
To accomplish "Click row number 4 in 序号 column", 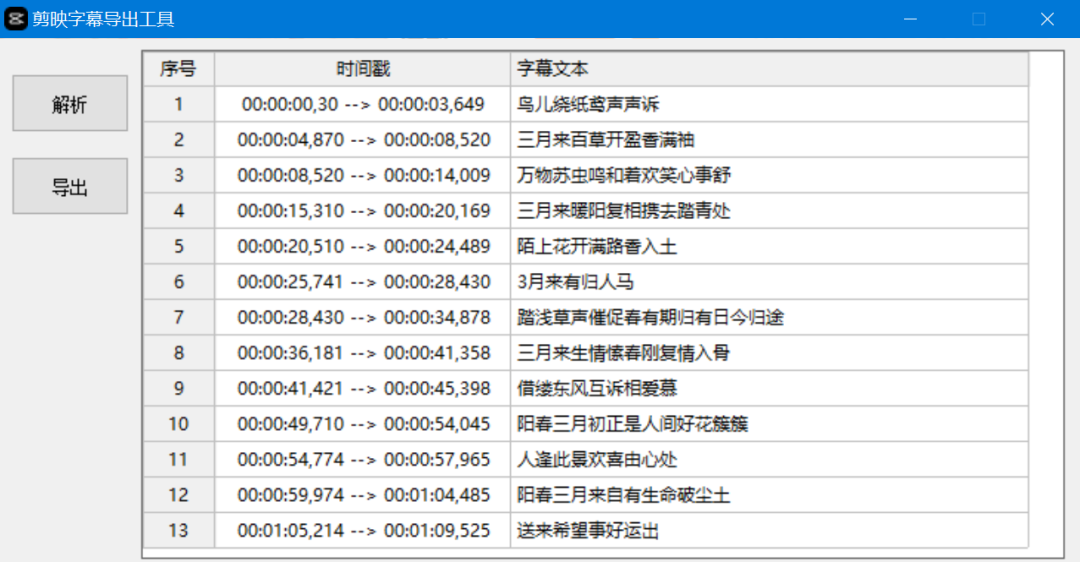I will 178,211.
